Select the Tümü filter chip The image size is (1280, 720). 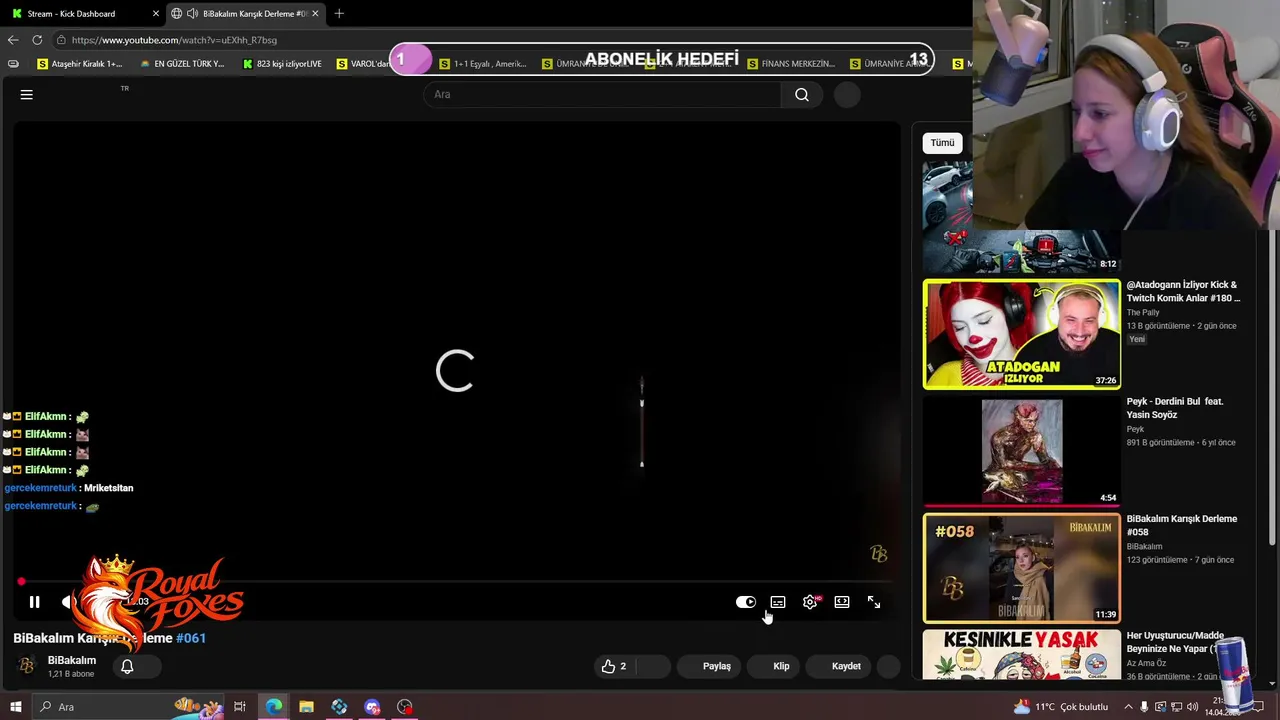[942, 143]
